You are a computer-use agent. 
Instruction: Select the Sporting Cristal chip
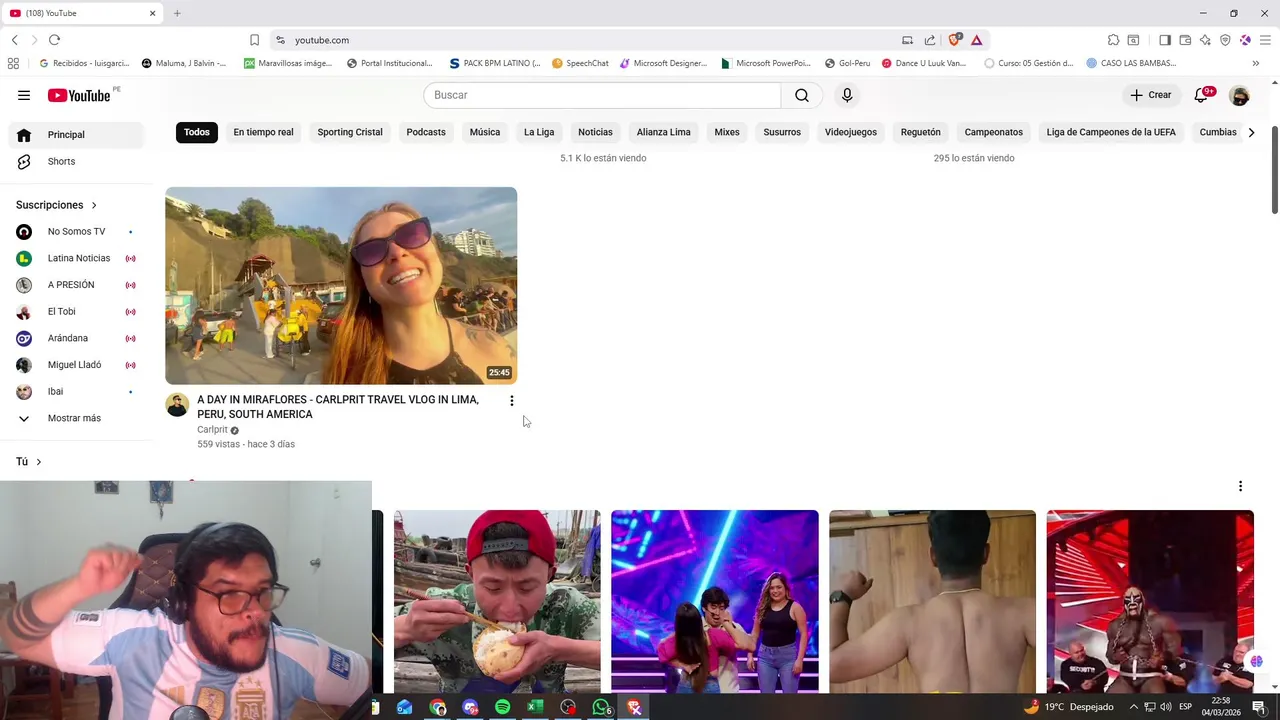(x=350, y=132)
